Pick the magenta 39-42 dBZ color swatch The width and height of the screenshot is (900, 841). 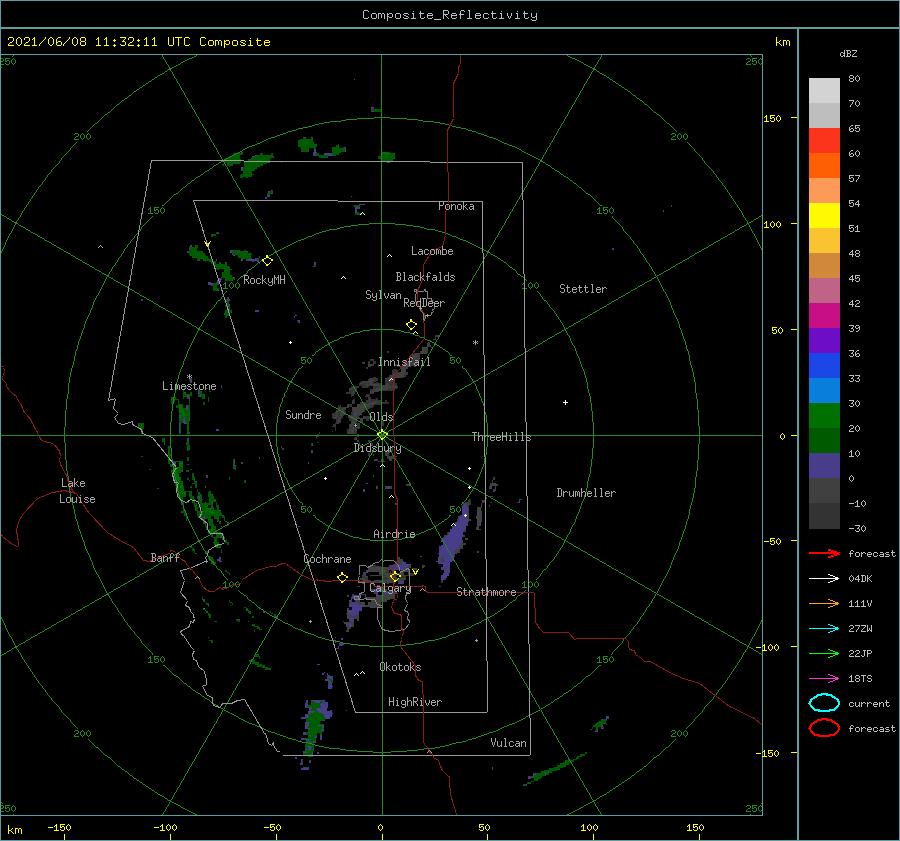[x=824, y=315]
